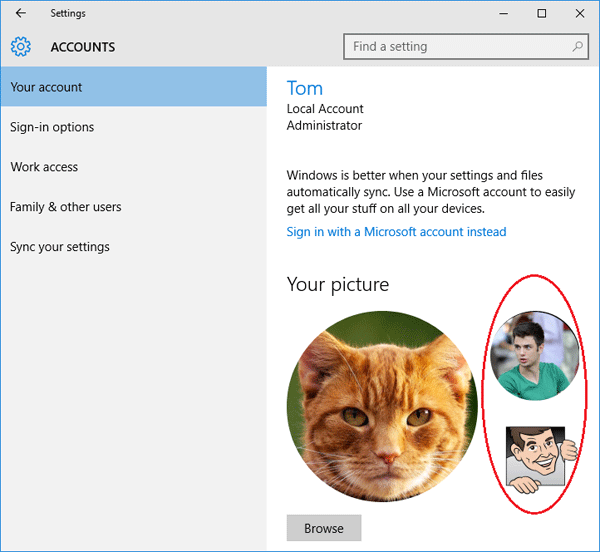Click the Your picture heading
The image size is (600, 552).
(x=338, y=285)
